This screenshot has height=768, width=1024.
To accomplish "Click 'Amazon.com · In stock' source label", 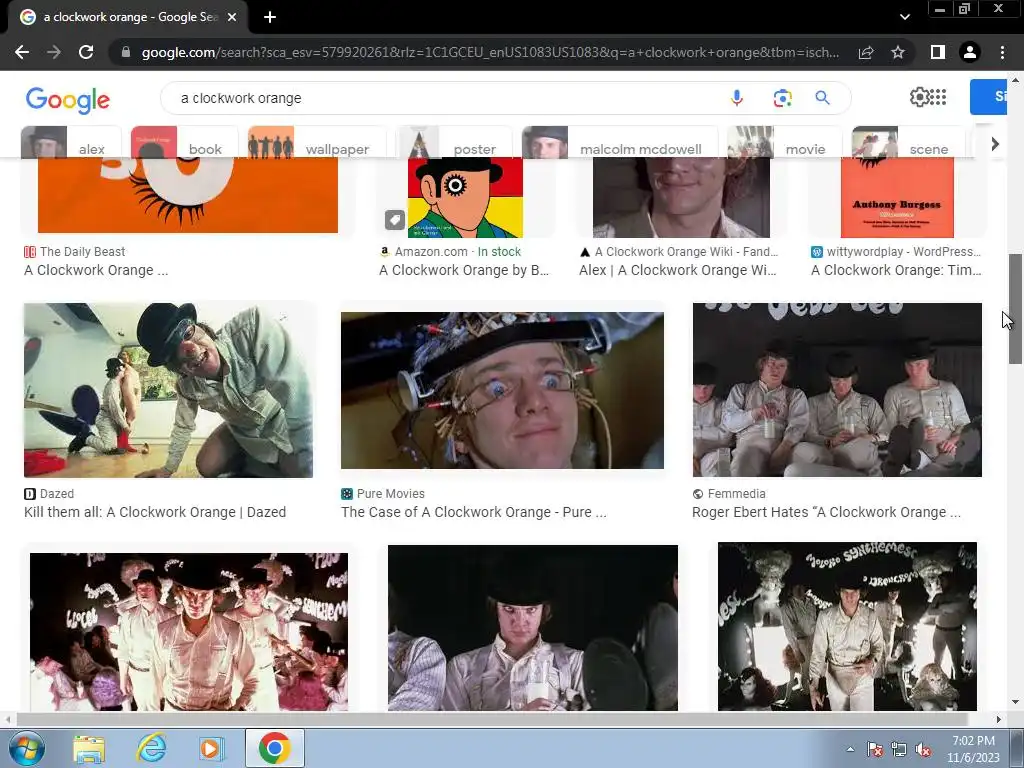I will [x=458, y=251].
